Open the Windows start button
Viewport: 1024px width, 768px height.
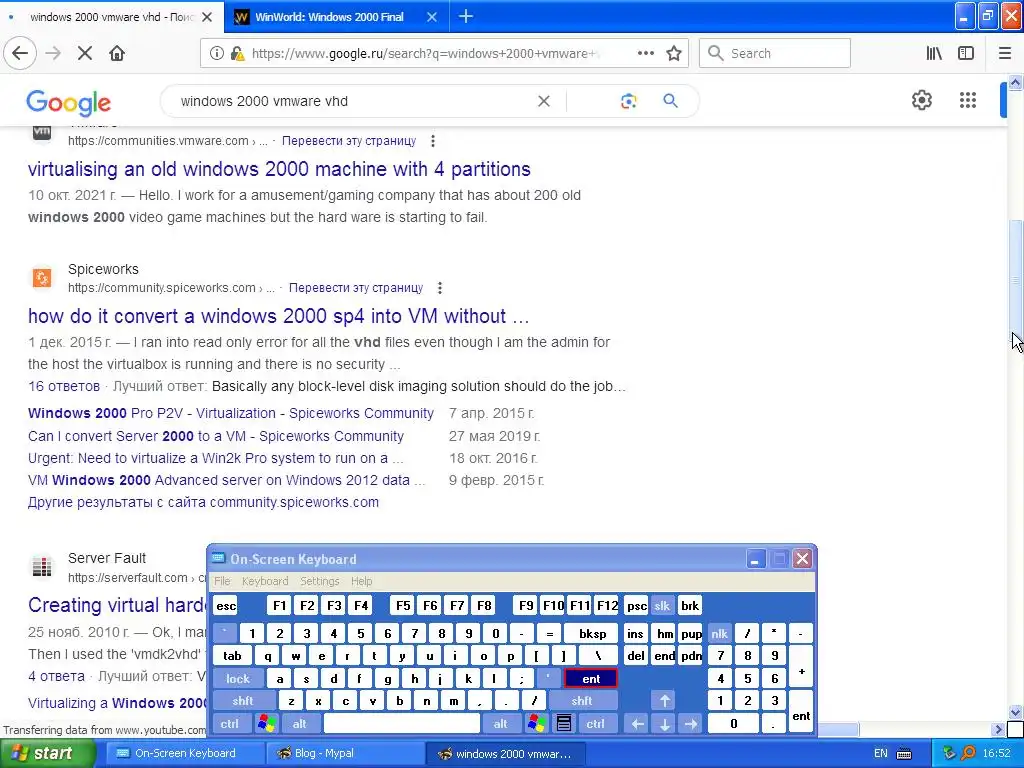click(x=47, y=753)
